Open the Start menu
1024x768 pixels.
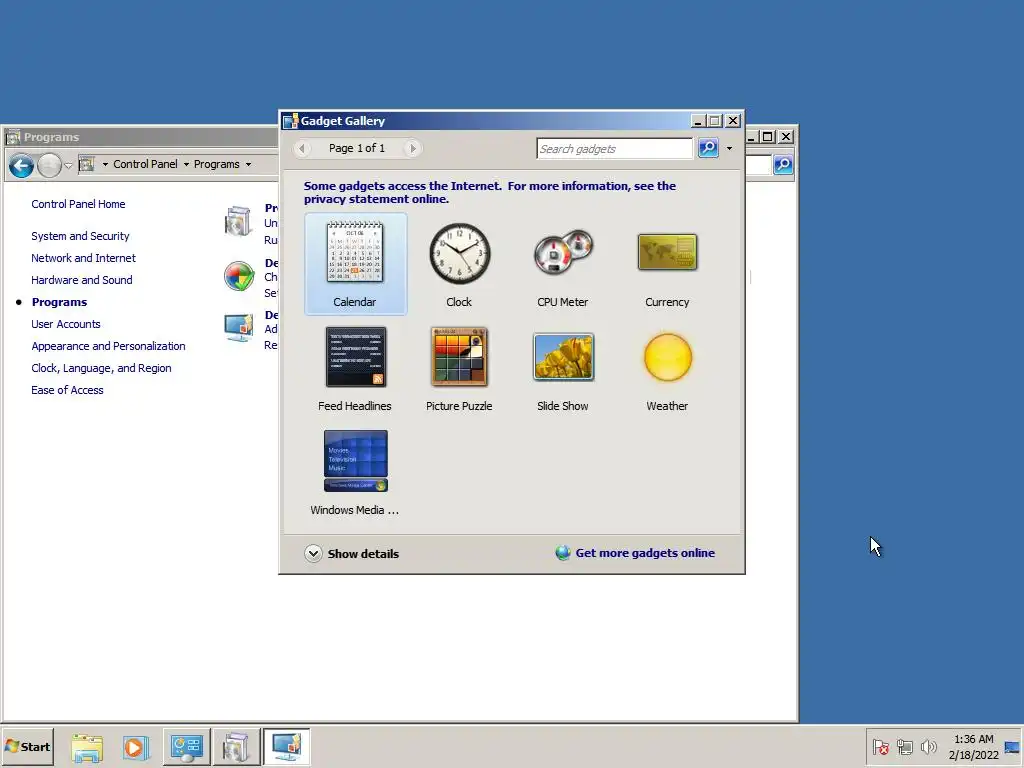[x=27, y=746]
